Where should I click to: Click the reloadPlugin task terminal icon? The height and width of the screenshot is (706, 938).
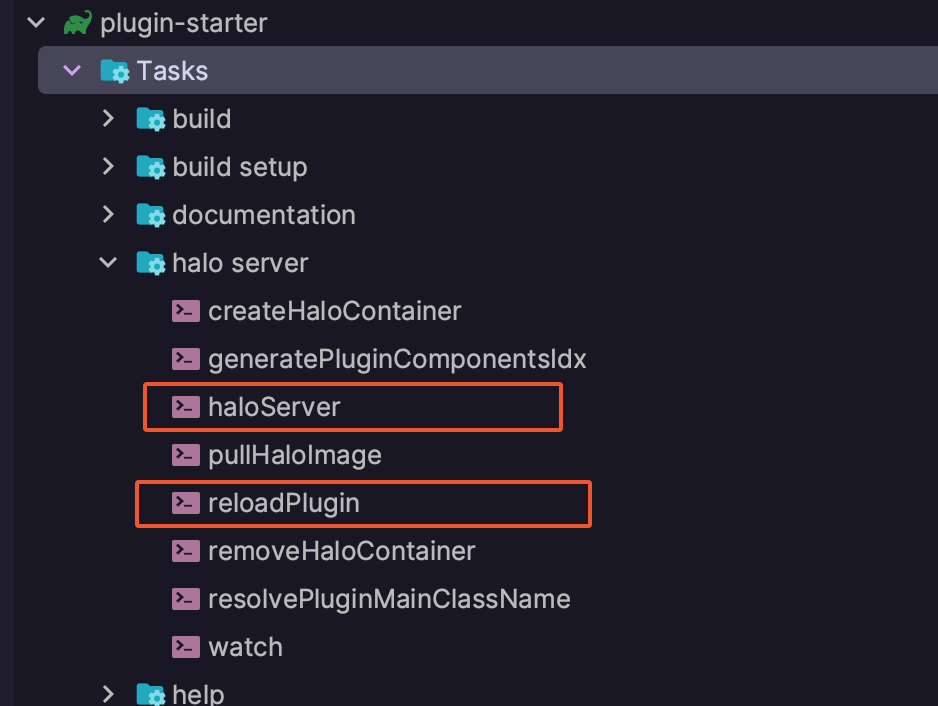(x=186, y=503)
